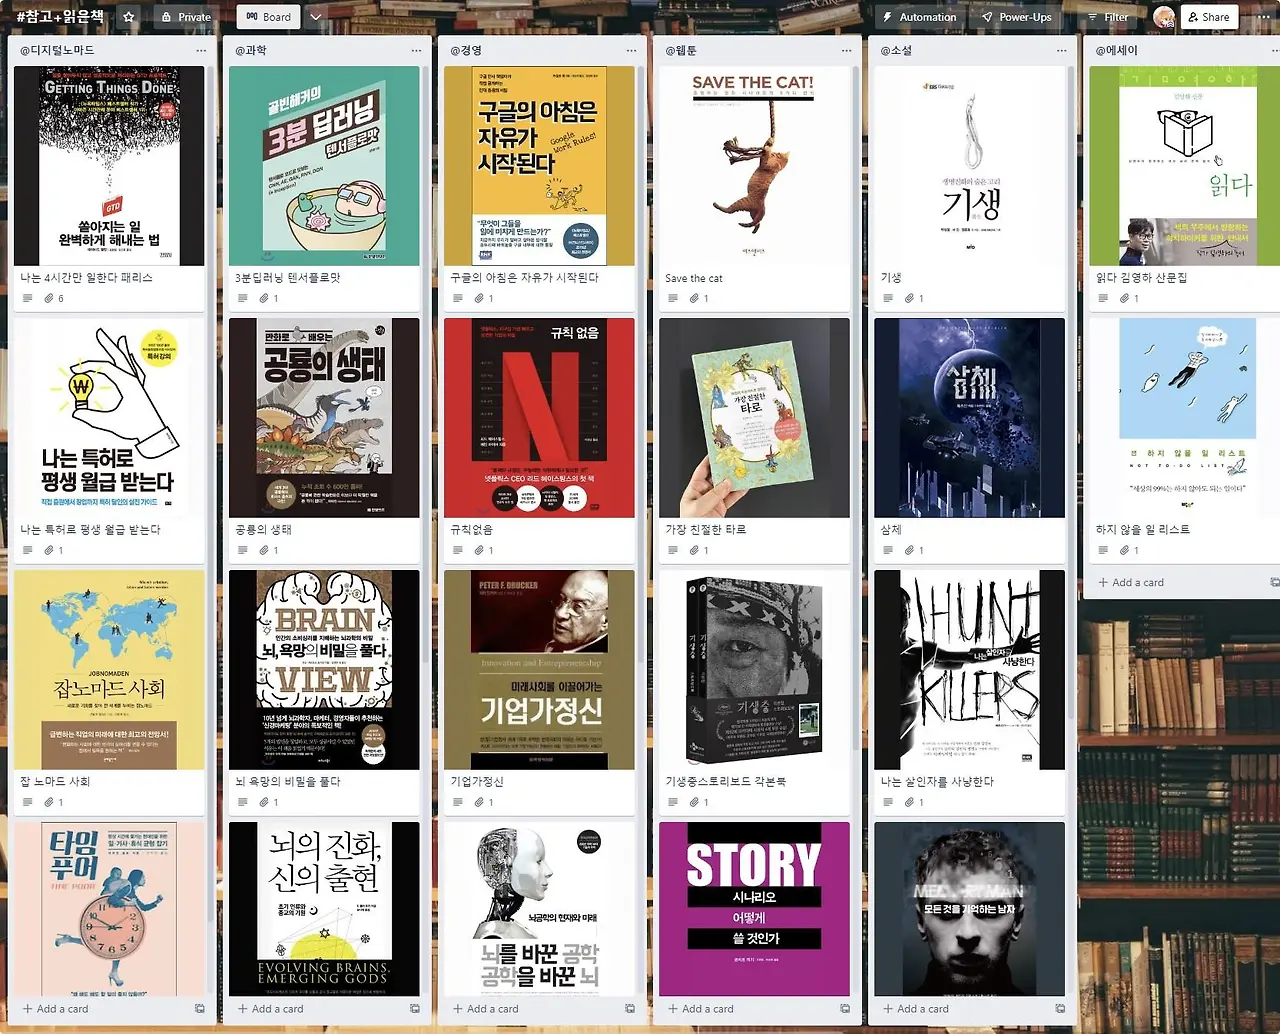This screenshot has height=1034, width=1280.
Task: Click the description icon on 나는 4시간만 일한다 패리스
Action: (27, 298)
